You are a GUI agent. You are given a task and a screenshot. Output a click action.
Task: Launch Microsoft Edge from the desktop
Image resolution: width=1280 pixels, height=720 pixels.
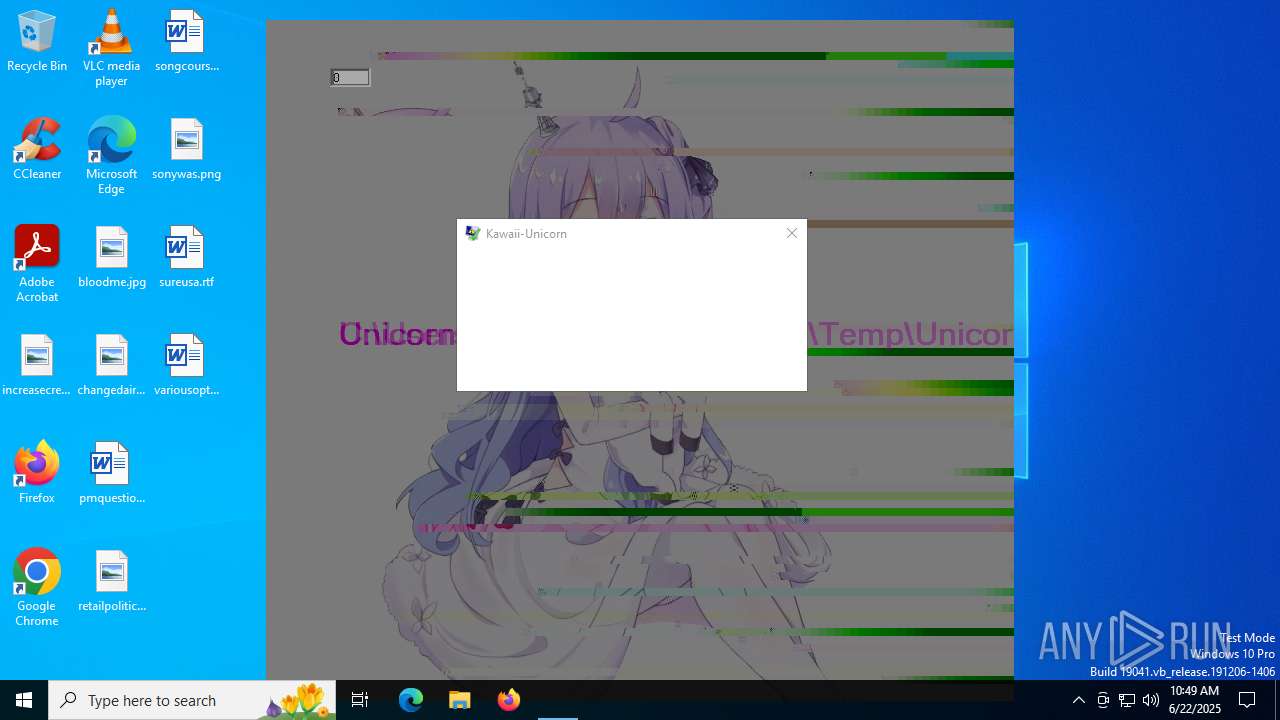point(111,156)
